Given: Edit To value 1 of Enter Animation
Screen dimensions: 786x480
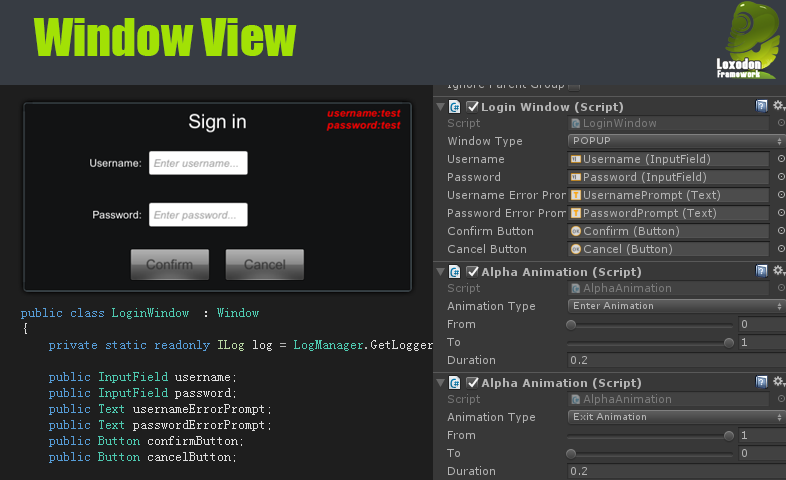Looking at the screenshot, I should click(762, 342).
